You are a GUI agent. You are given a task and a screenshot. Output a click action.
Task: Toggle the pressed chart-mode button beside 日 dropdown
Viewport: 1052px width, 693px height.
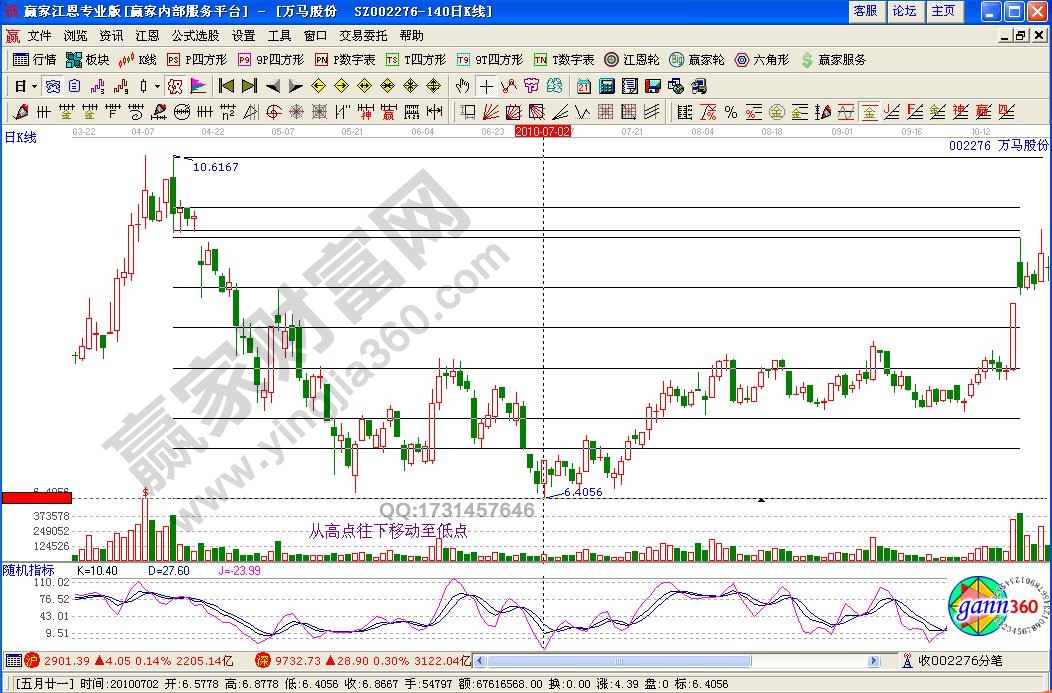52,86
